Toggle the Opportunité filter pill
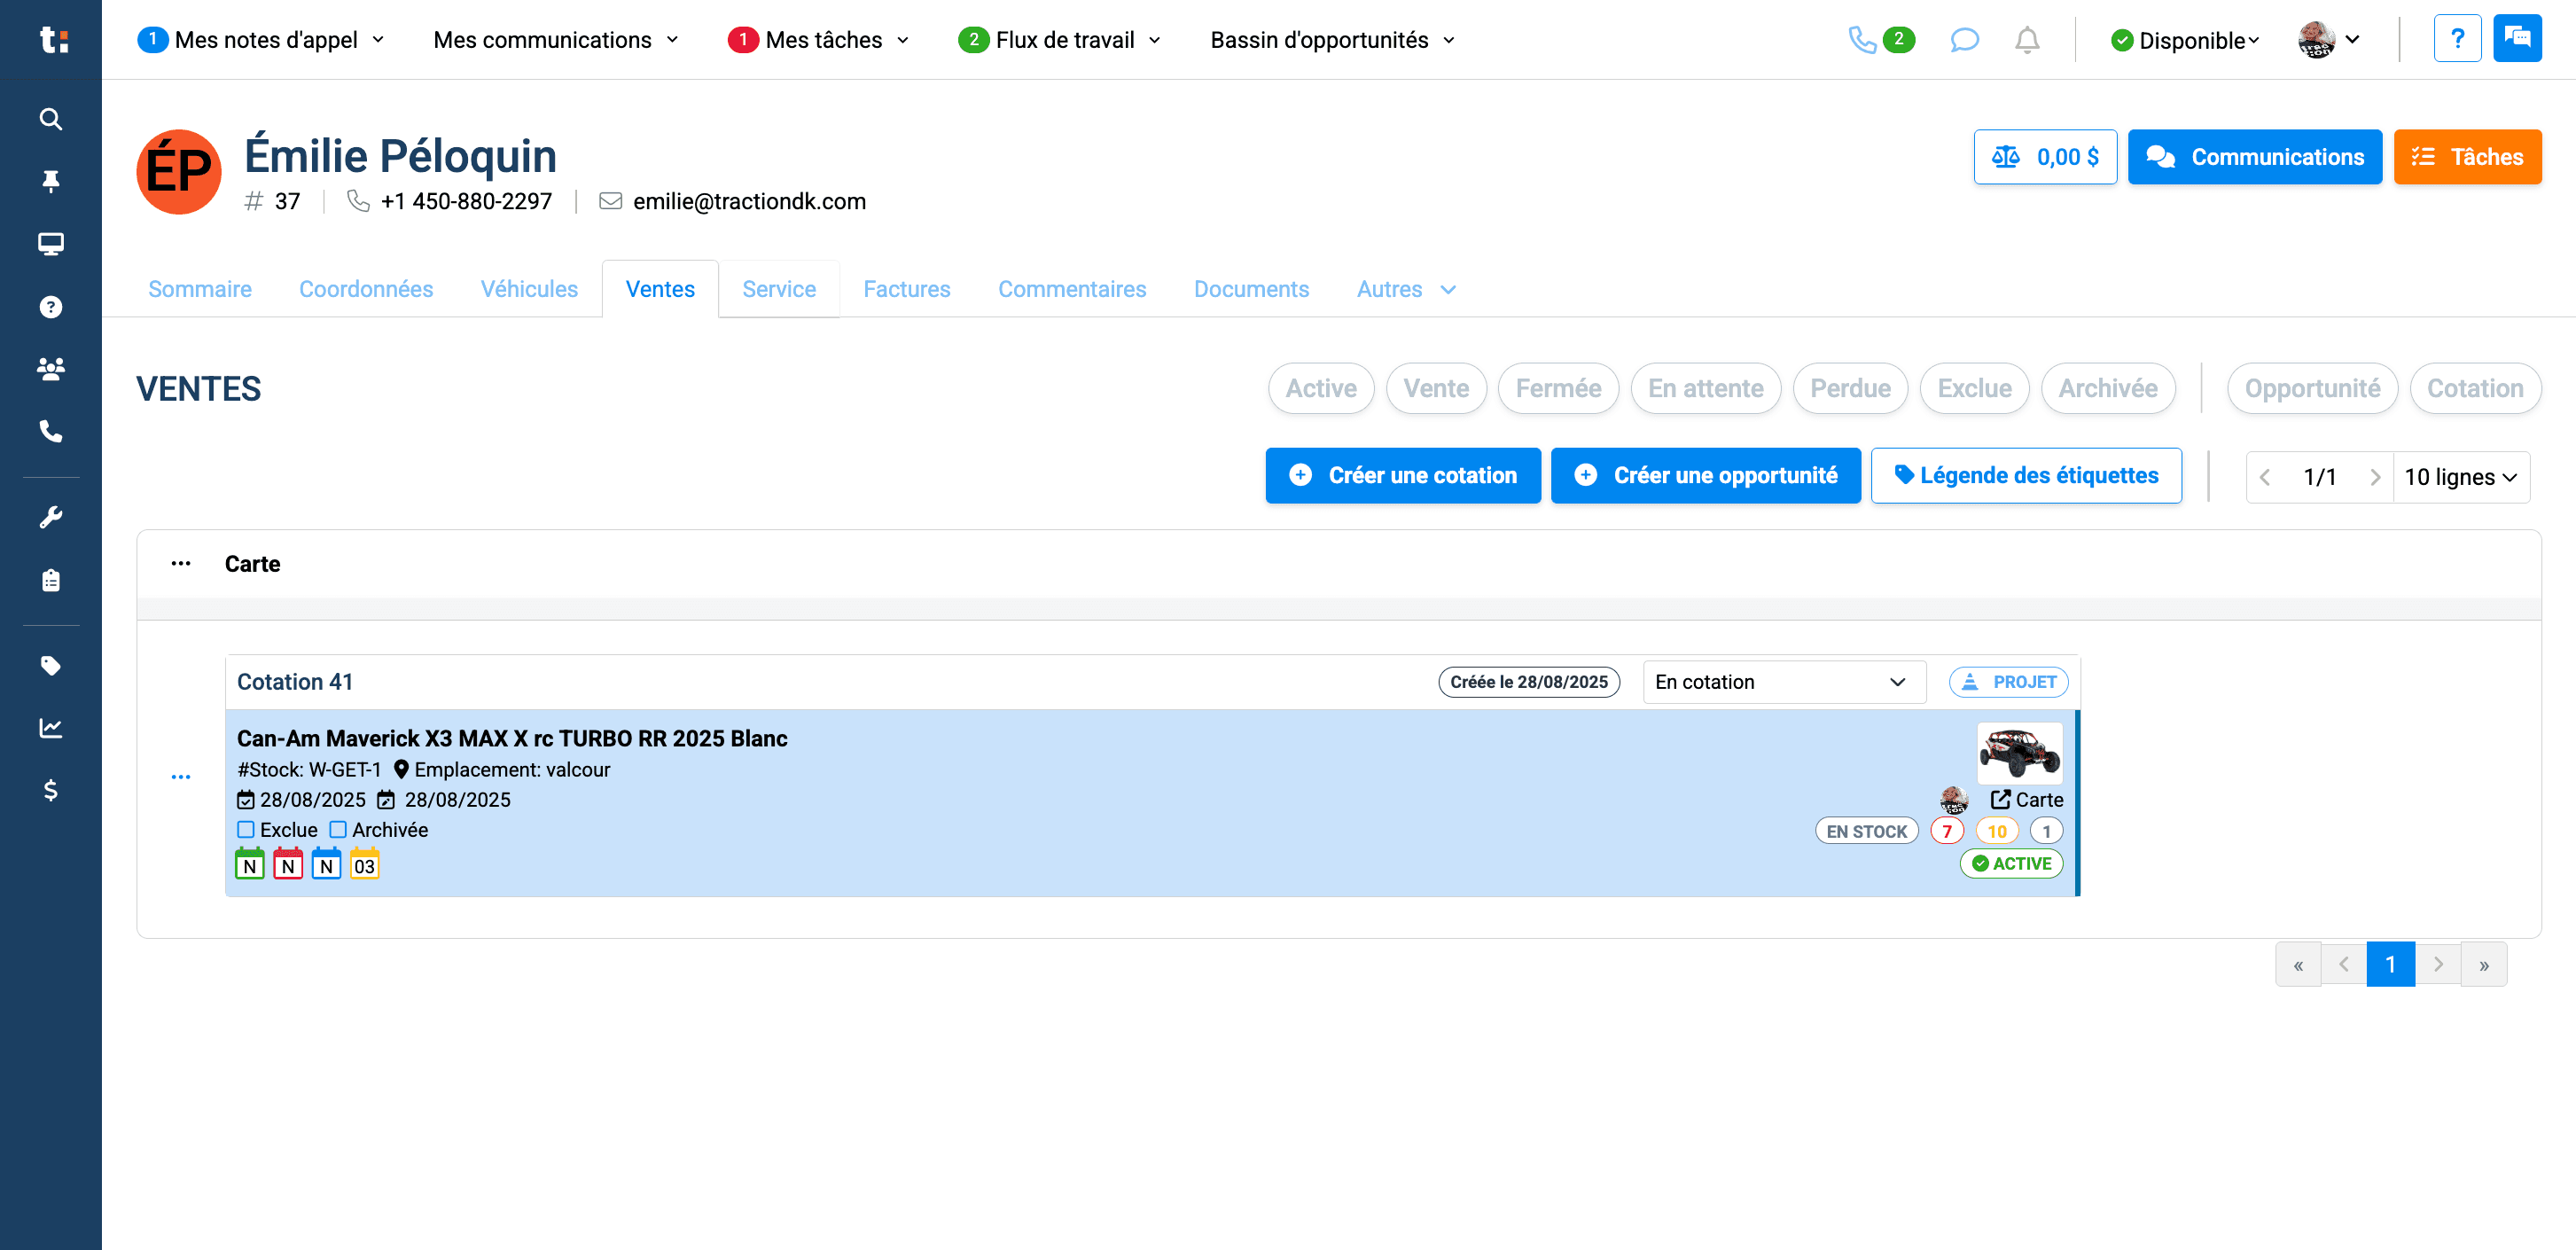Viewport: 2576px width, 1250px height. pos(2312,388)
